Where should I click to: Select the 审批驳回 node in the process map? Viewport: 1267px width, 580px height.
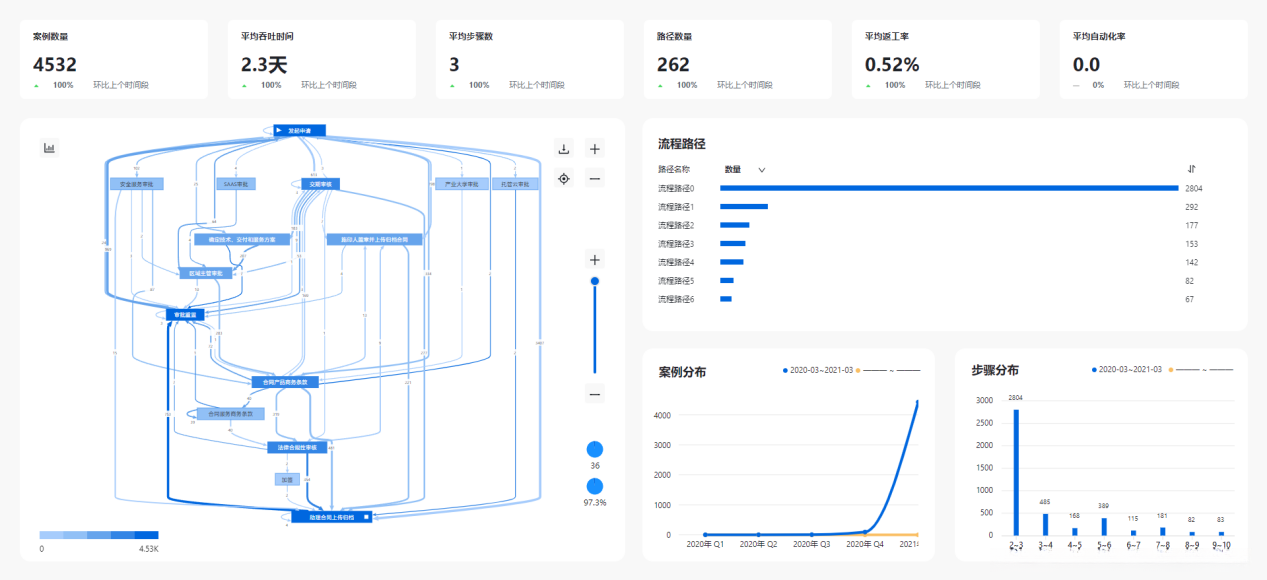point(184,313)
